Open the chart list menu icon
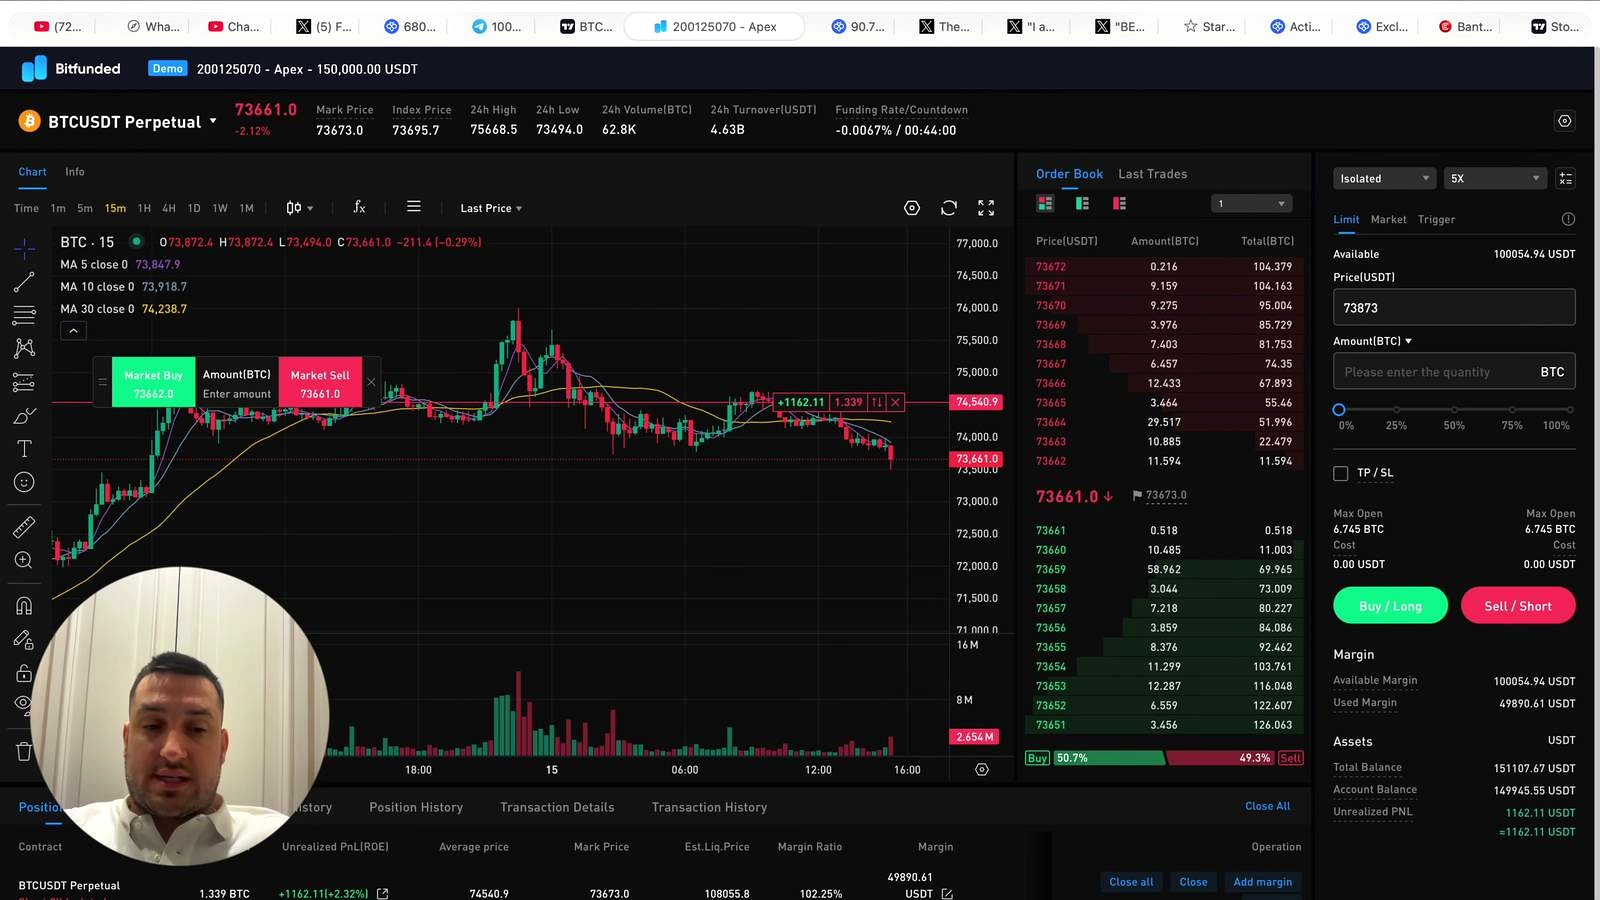Image resolution: width=1600 pixels, height=900 pixels. tap(413, 207)
